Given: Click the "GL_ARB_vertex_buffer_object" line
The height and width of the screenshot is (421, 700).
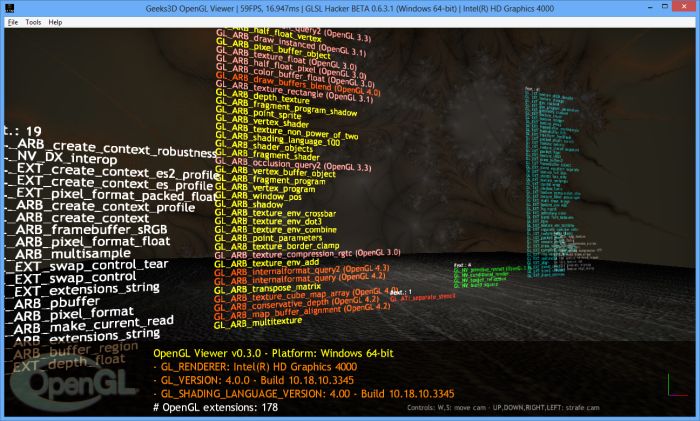Looking at the screenshot, I should click(x=275, y=171).
